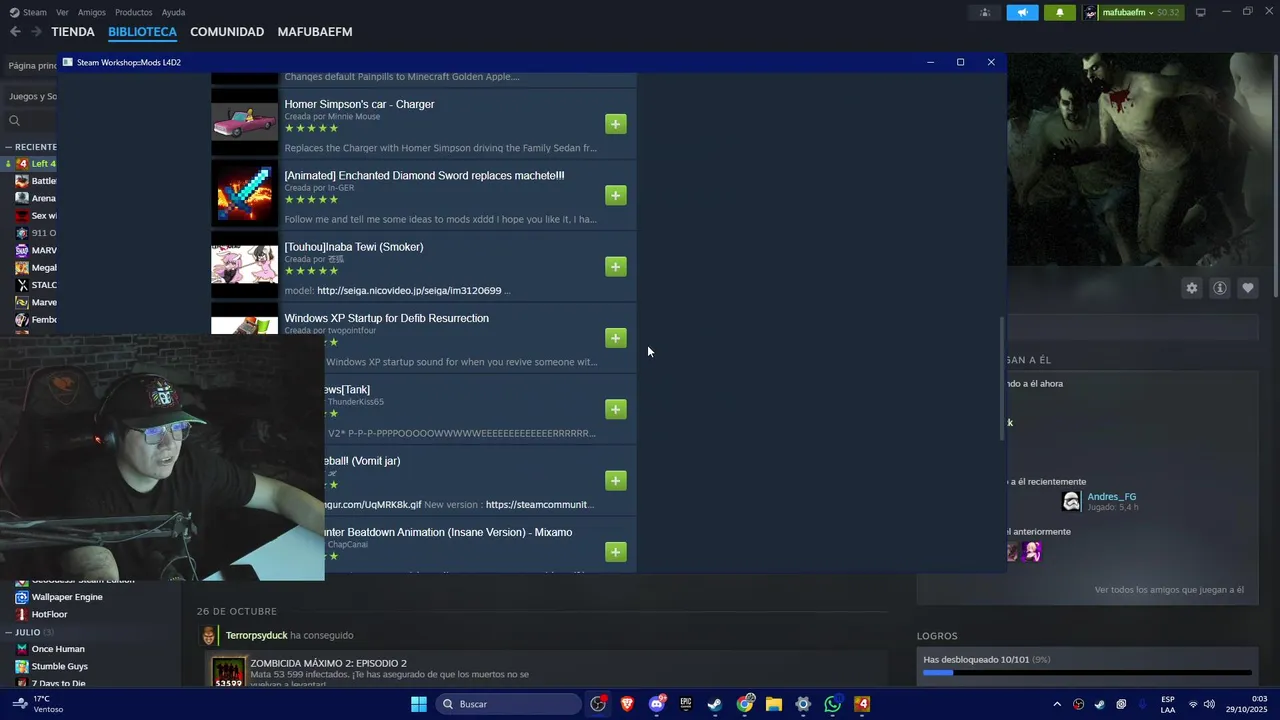Open seiga.nicovideo.jp model link
Image resolution: width=1280 pixels, height=720 pixels.
409,291
